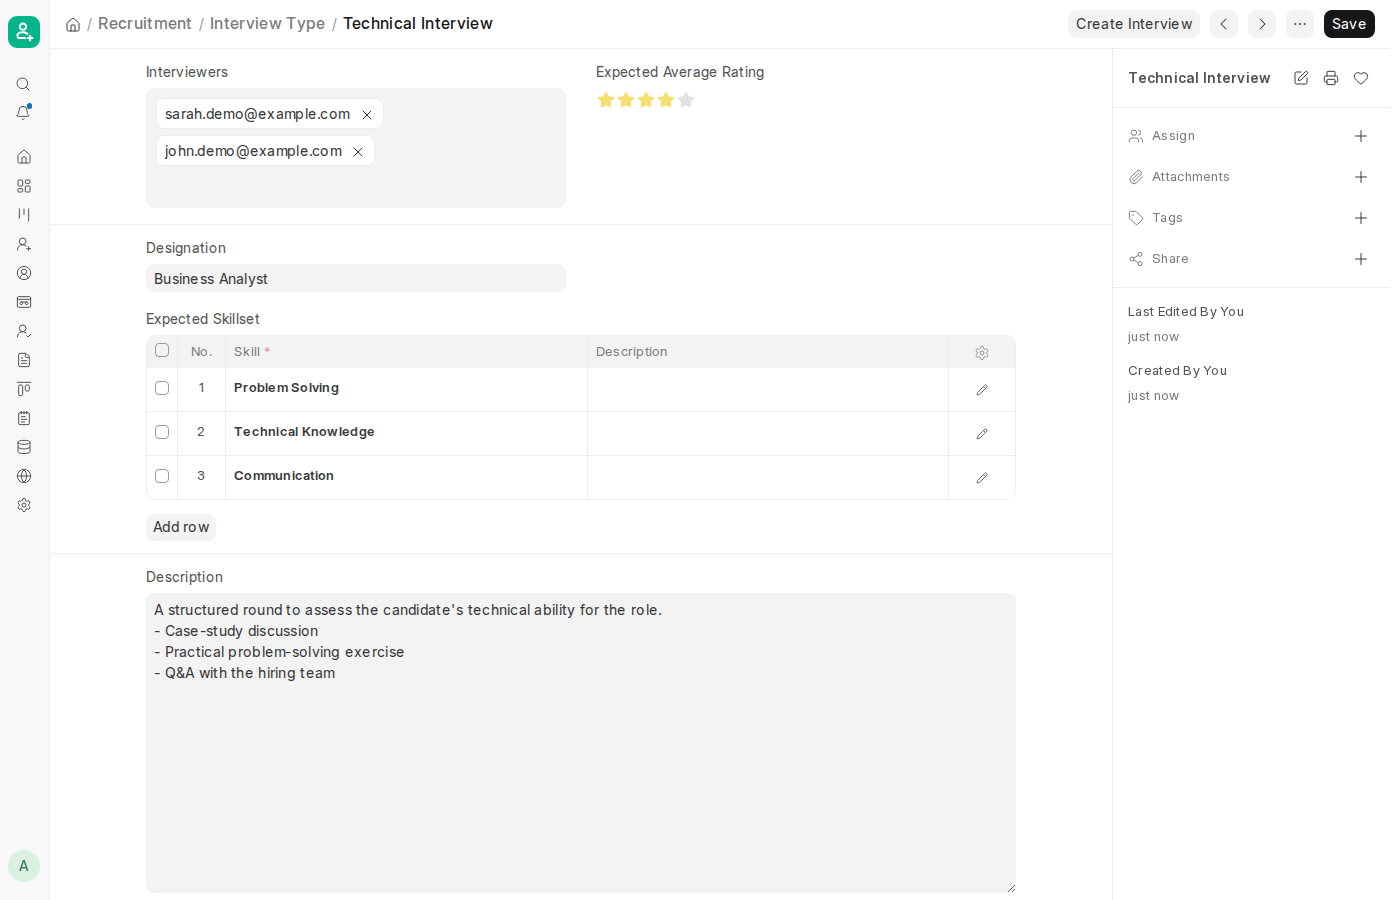Set Expected Average Rating to five stars
This screenshot has width=1400, height=900.
click(686, 100)
